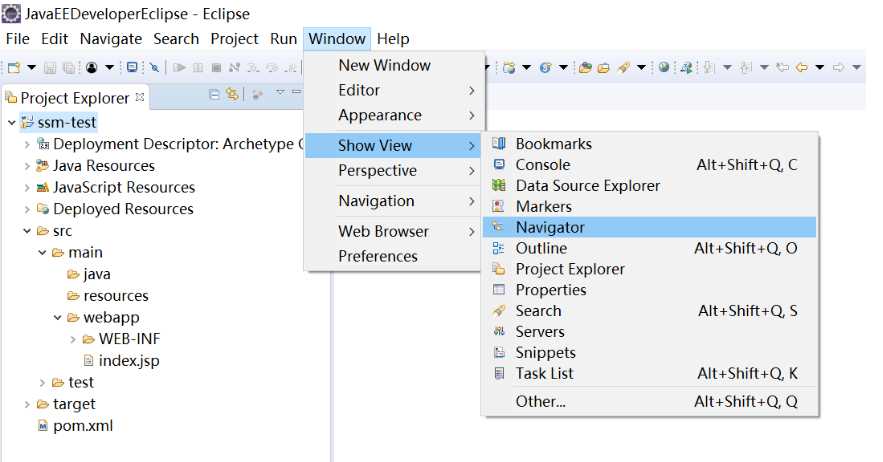Choose New Window from Window menu

394,65
